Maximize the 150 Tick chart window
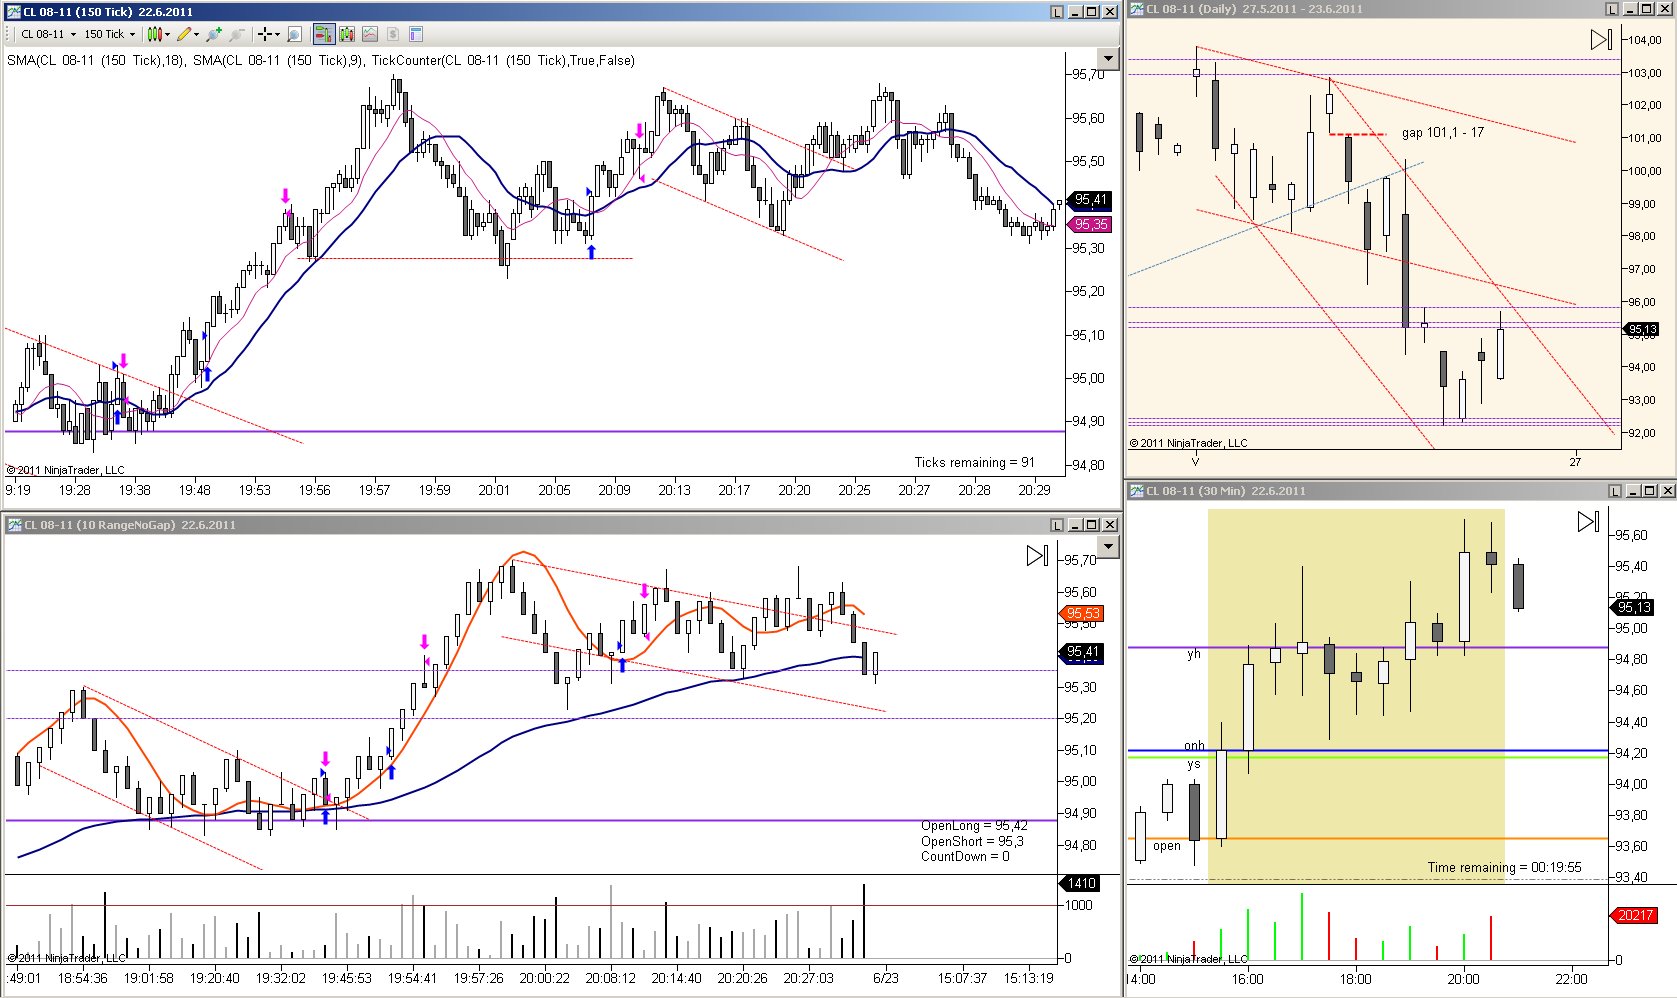1677x998 pixels. pyautogui.click(x=1093, y=12)
